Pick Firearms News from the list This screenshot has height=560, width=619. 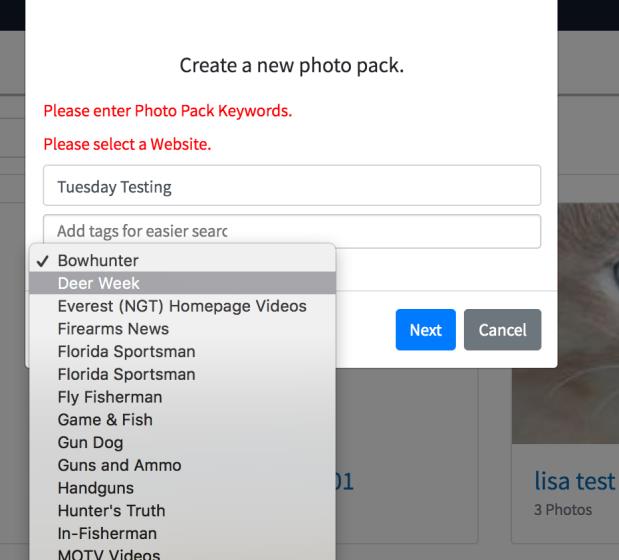click(x=182, y=329)
